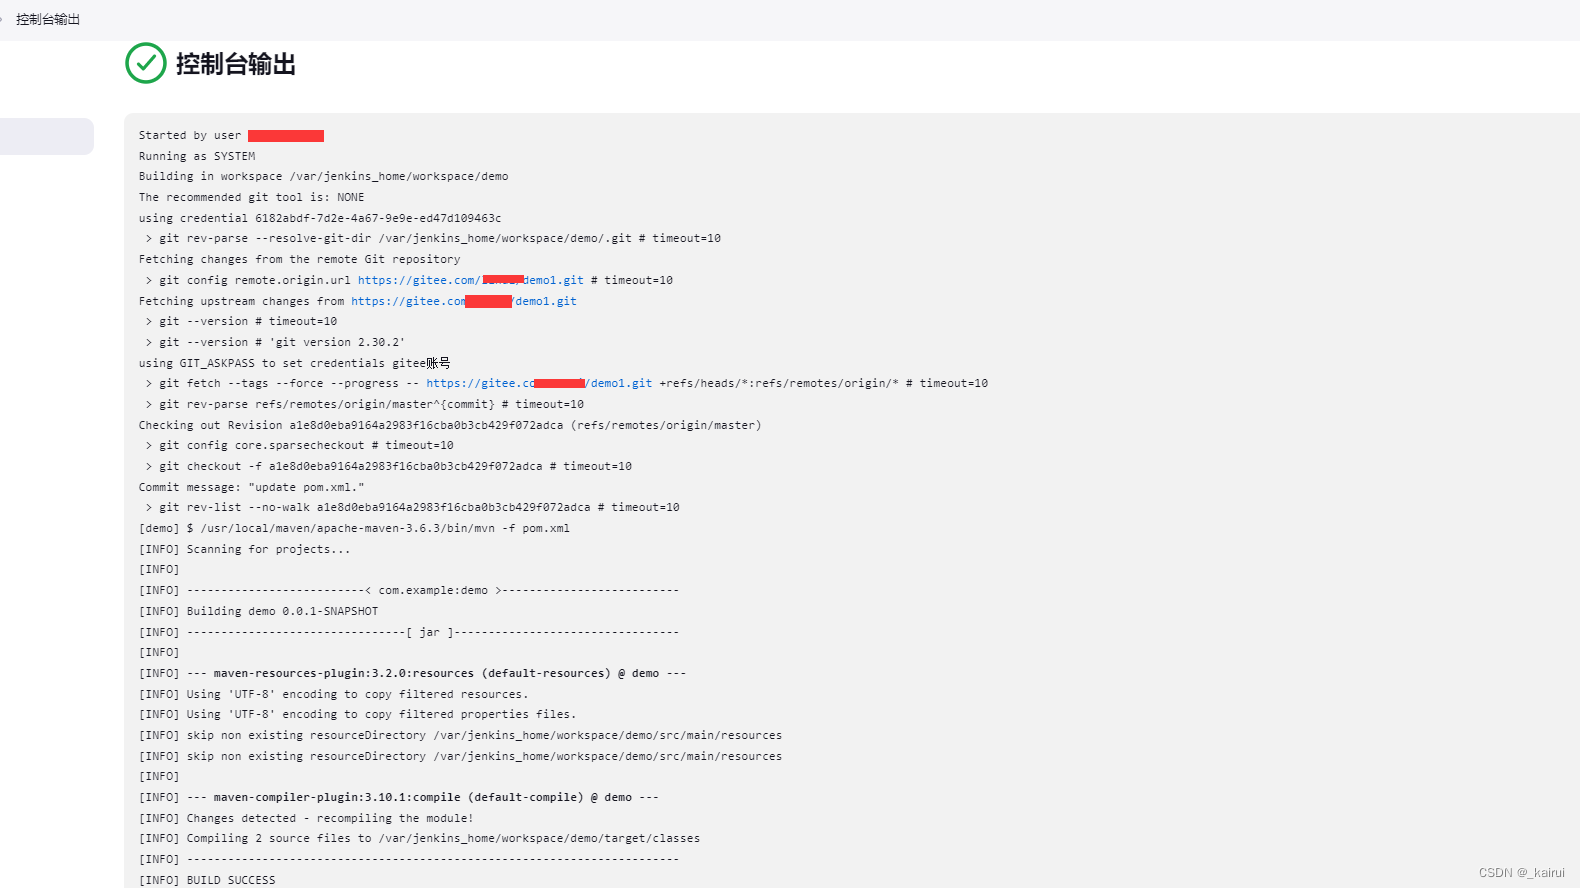
Task: Click 'Fetching changes from the remote Git repository'
Action: (x=299, y=259)
